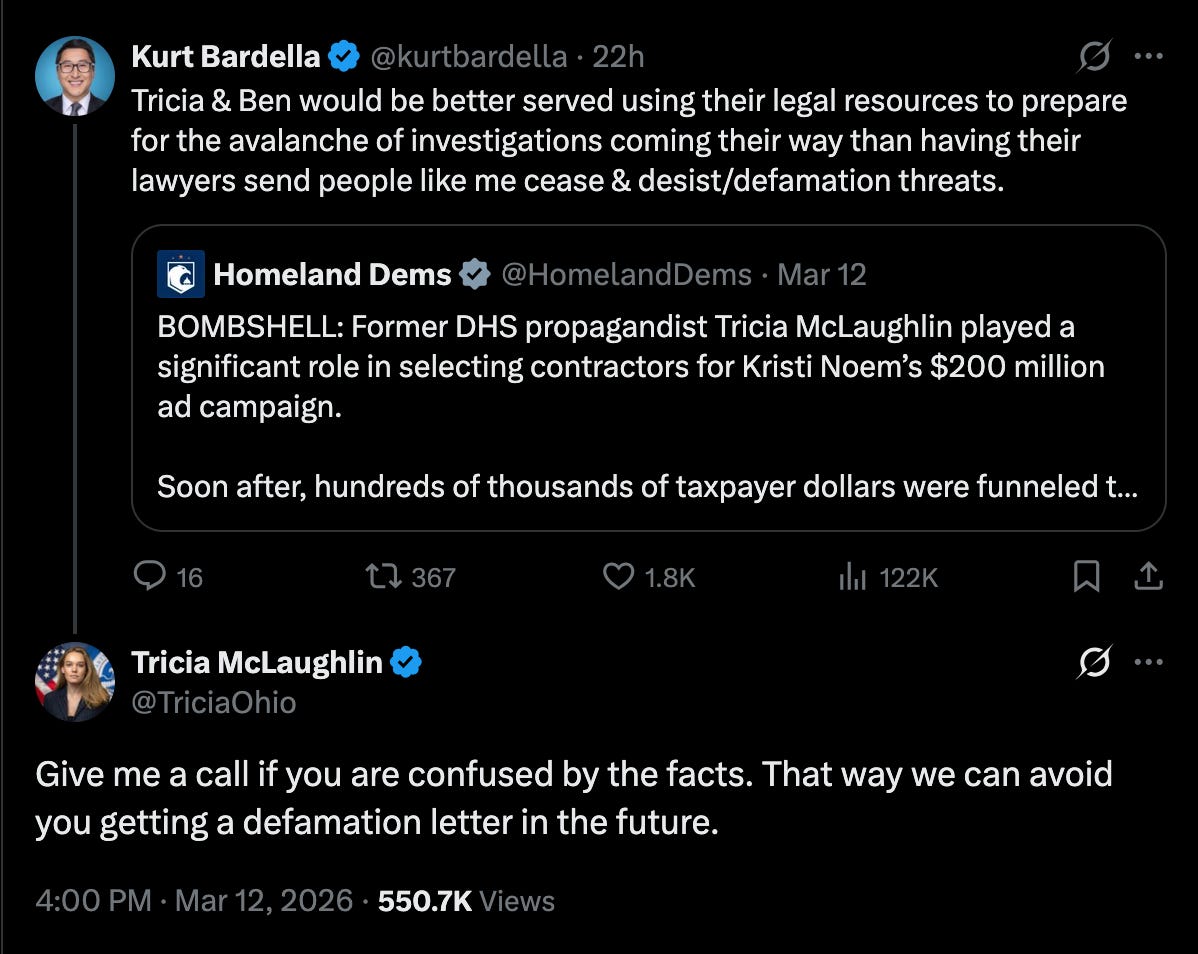Open Grok icon on Tricia McLaughlin's tweet
Image resolution: width=1198 pixels, height=954 pixels.
1094,661
